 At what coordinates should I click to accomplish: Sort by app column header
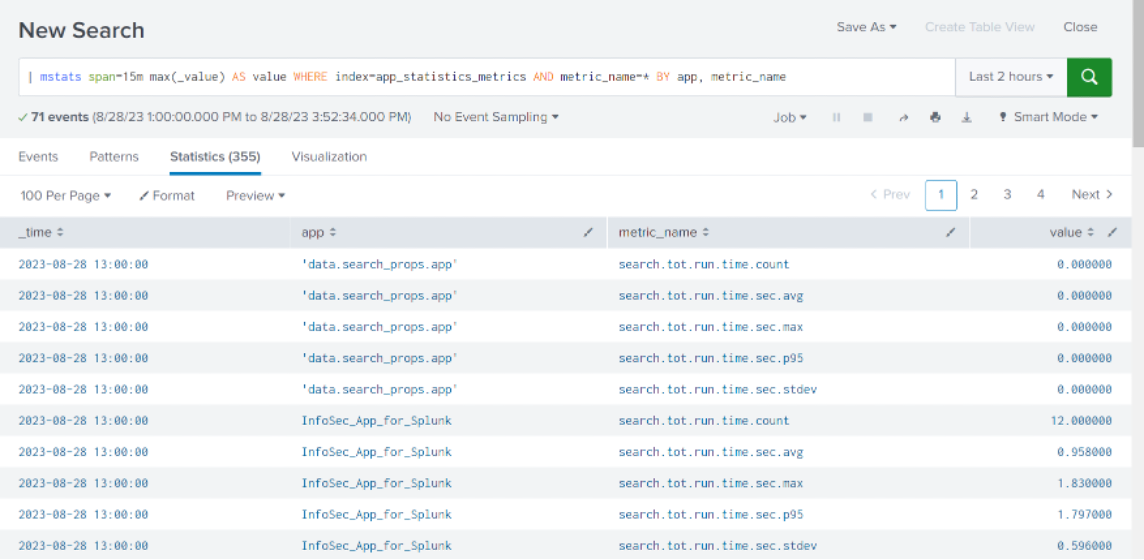318,233
